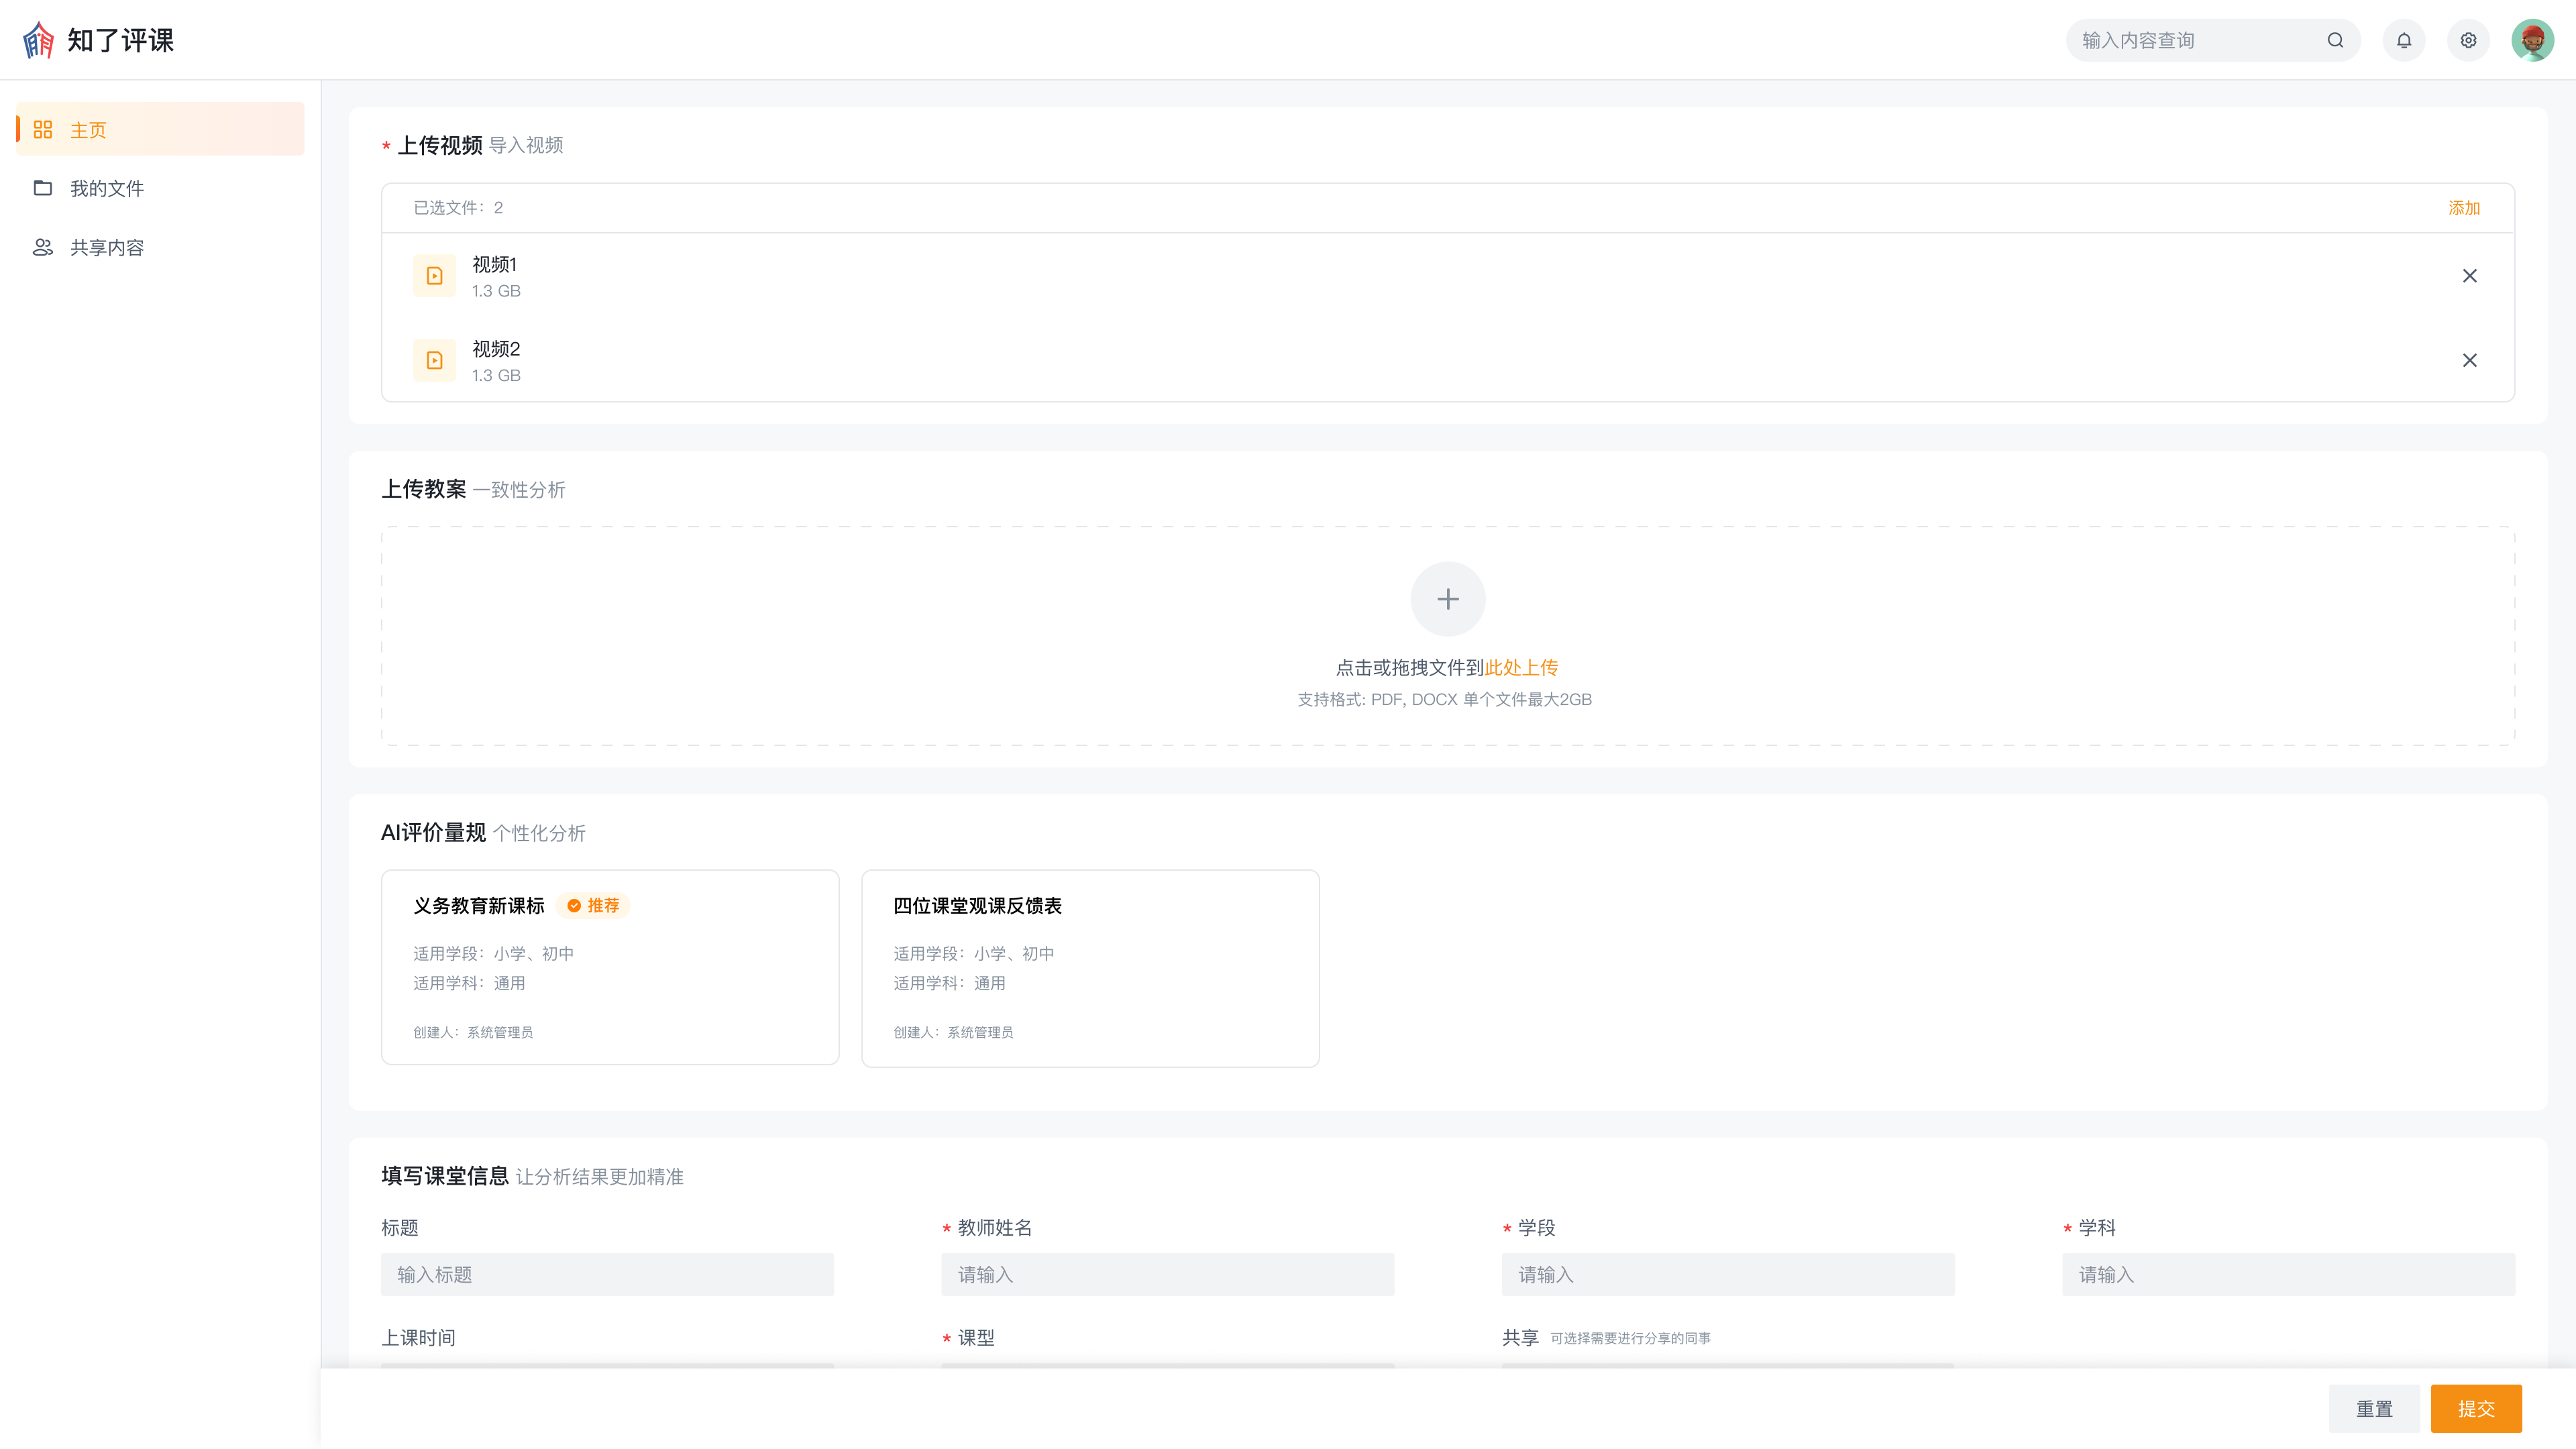This screenshot has width=2576, height=1449.
Task: Click the 此处上传 link
Action: coord(1521,667)
